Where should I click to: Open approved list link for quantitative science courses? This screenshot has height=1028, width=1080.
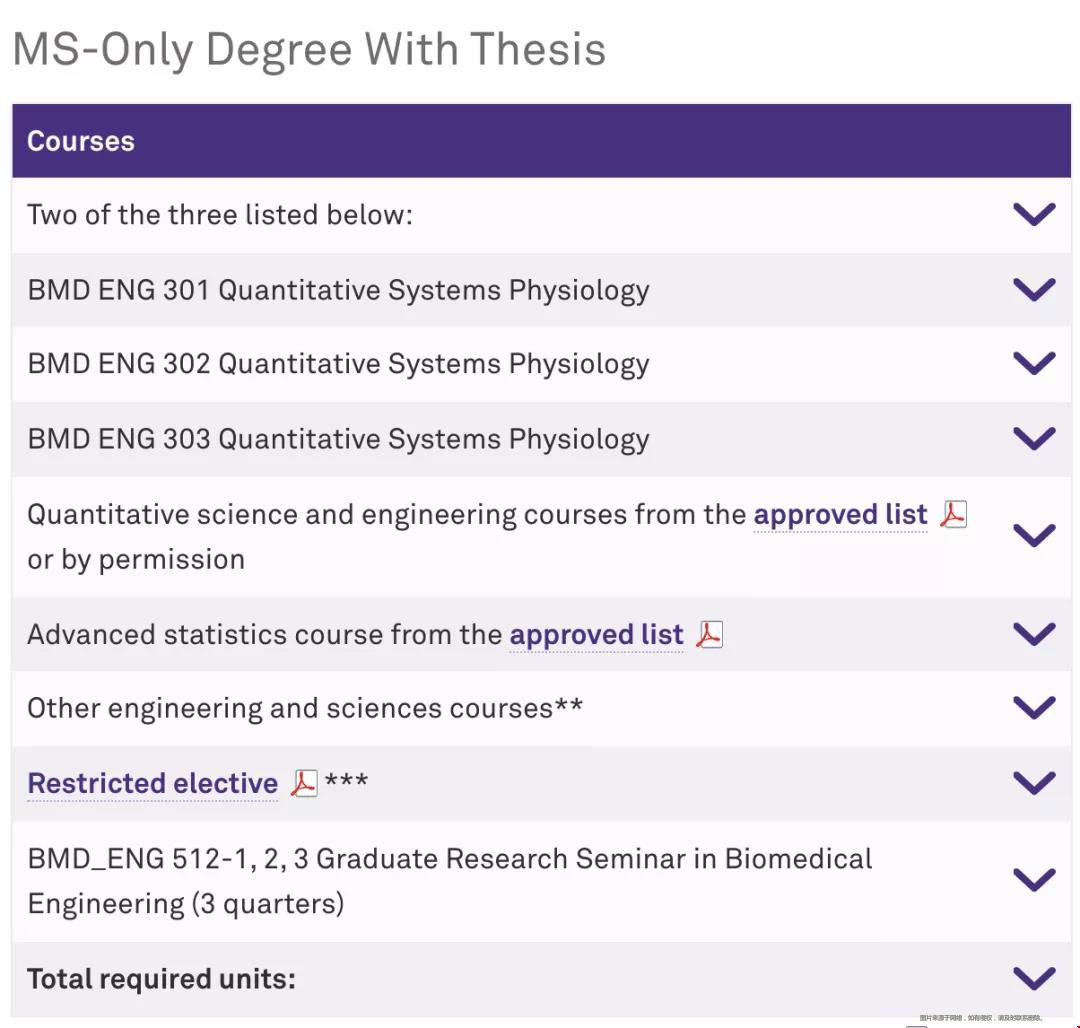point(840,515)
